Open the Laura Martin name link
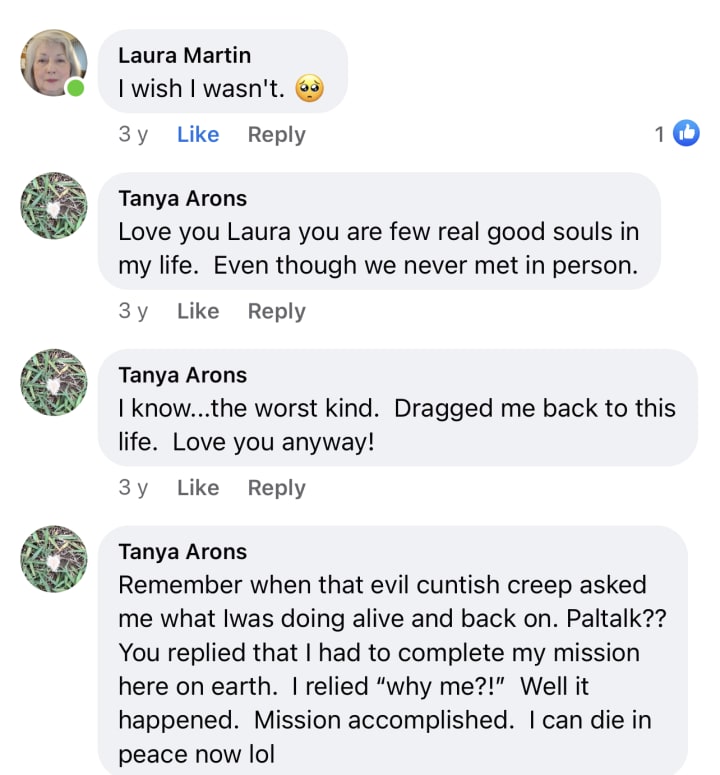 (184, 55)
